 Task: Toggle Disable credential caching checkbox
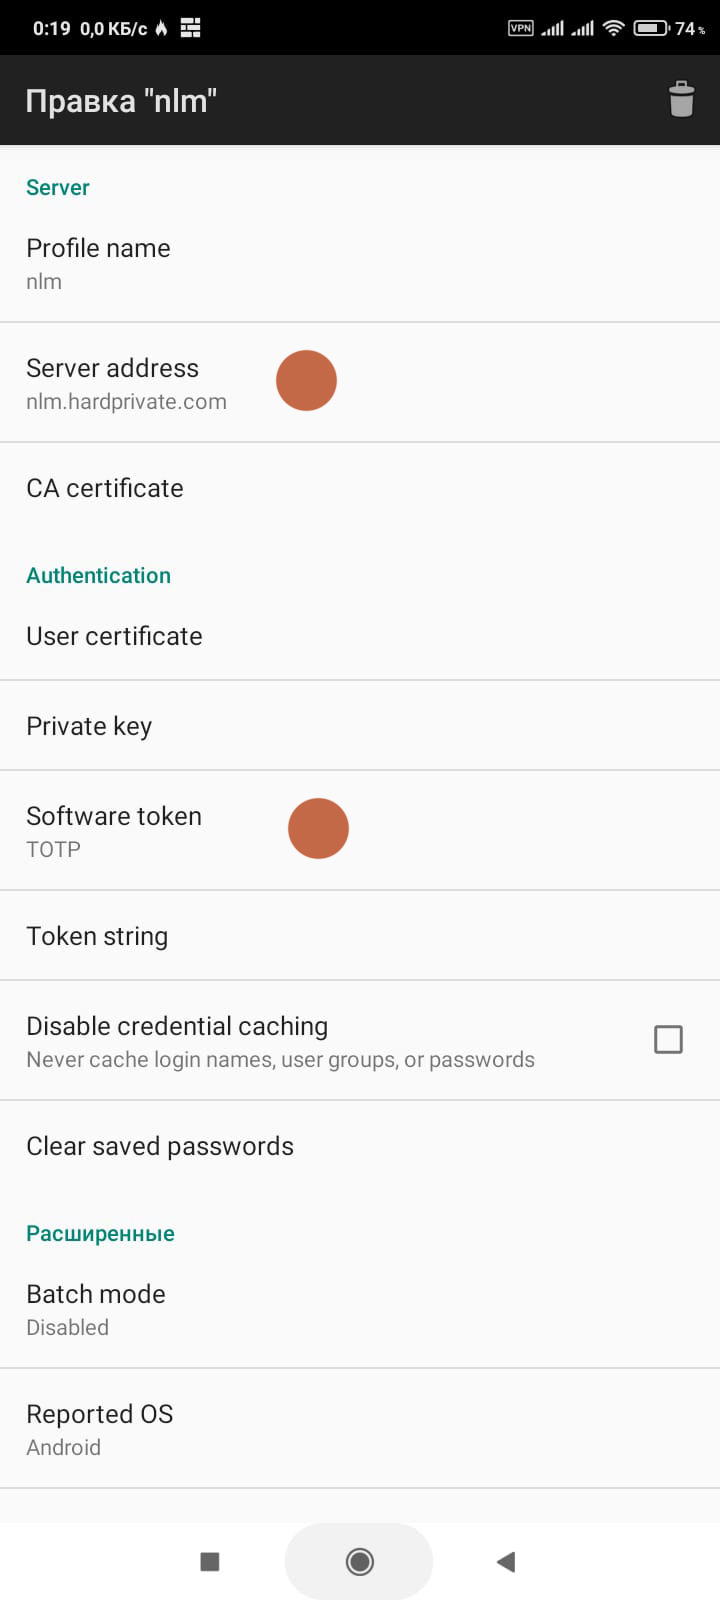coord(668,1040)
